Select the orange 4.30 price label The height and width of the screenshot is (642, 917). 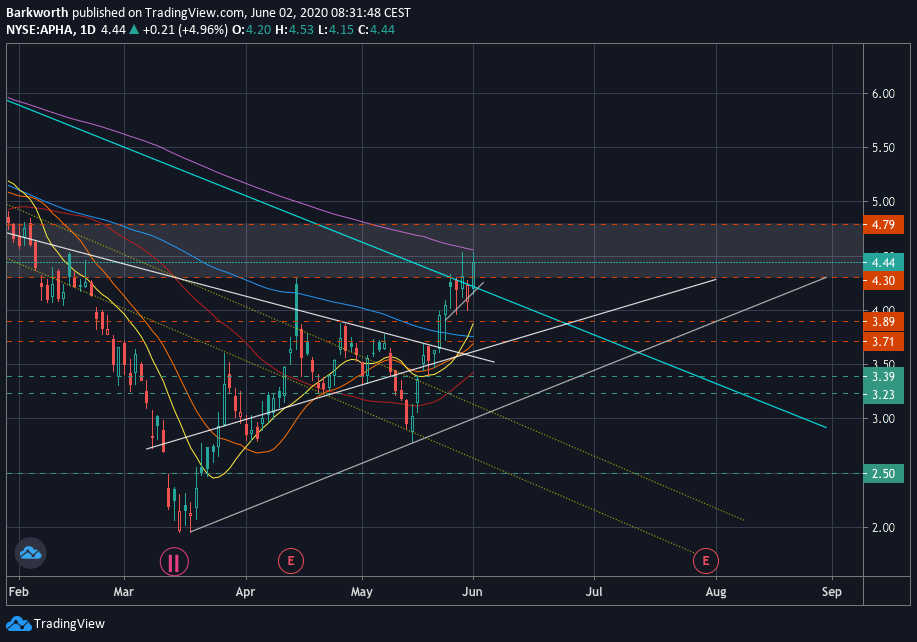click(x=883, y=281)
